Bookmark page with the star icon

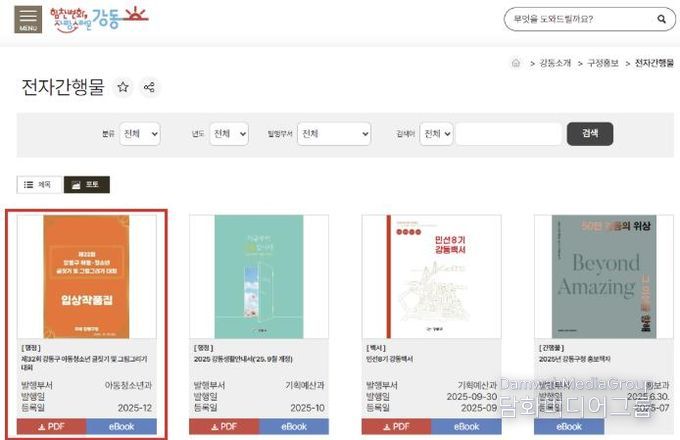123,88
